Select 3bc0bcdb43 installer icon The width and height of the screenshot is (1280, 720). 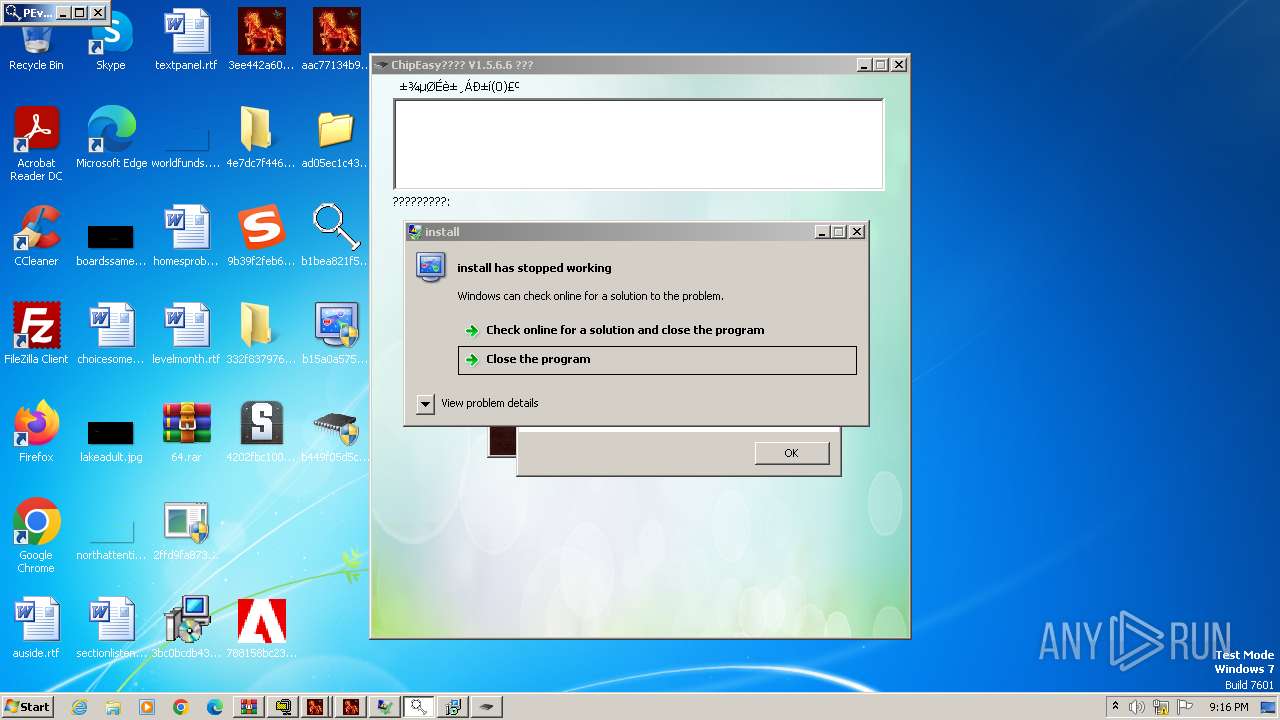click(x=186, y=628)
